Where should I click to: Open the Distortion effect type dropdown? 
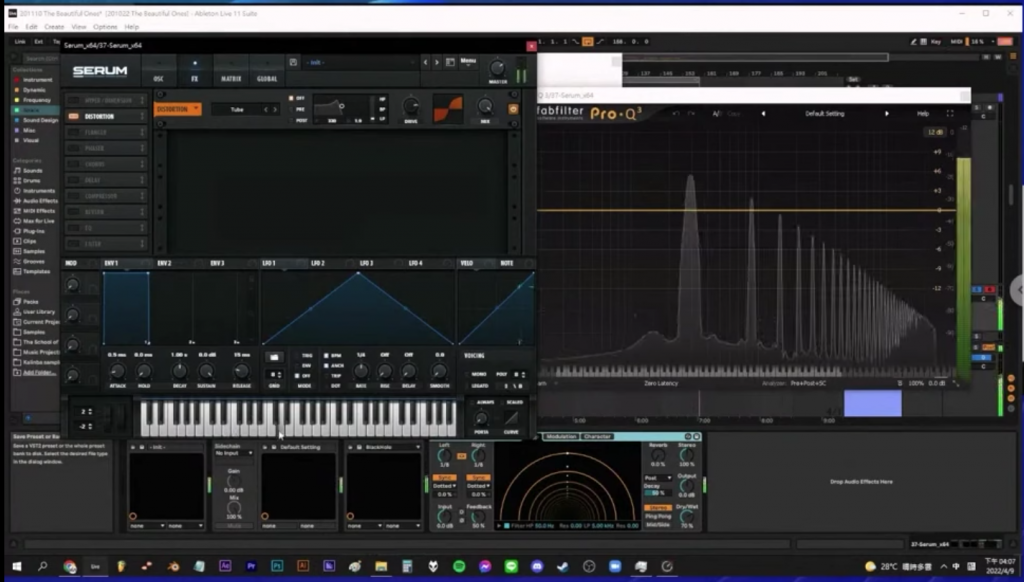[x=178, y=109]
